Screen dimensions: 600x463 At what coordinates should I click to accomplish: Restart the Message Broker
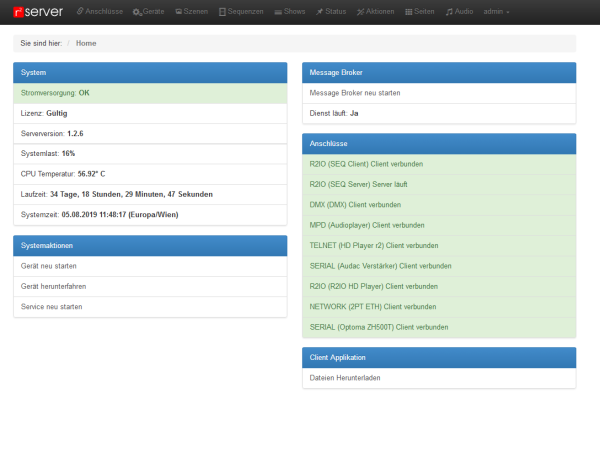click(356, 93)
